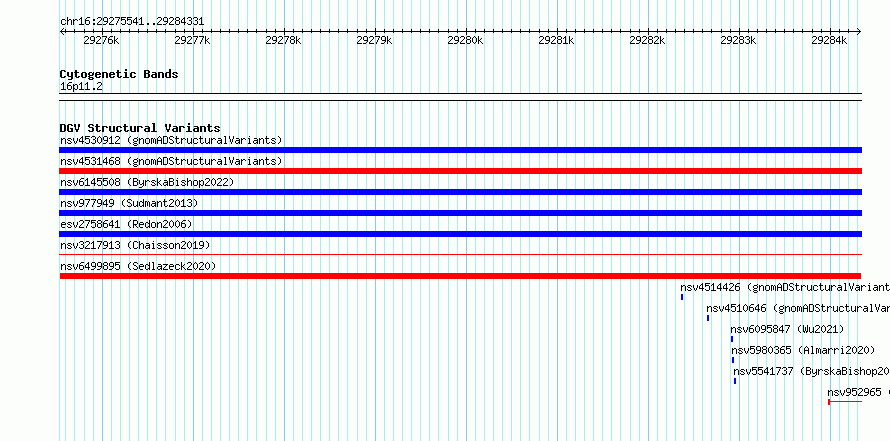This screenshot has height=441, width=890.
Task: Open nsv5541737 ByrskaBishop variant label
Action: point(812,371)
